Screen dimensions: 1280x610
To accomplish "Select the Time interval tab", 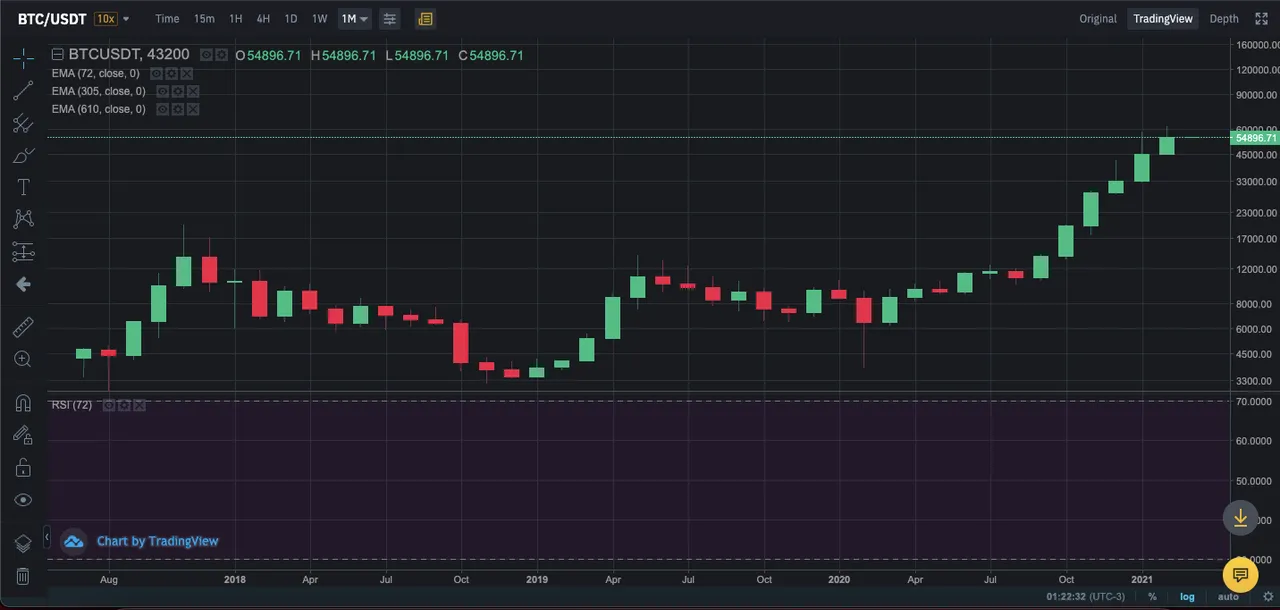I will 167,19.
